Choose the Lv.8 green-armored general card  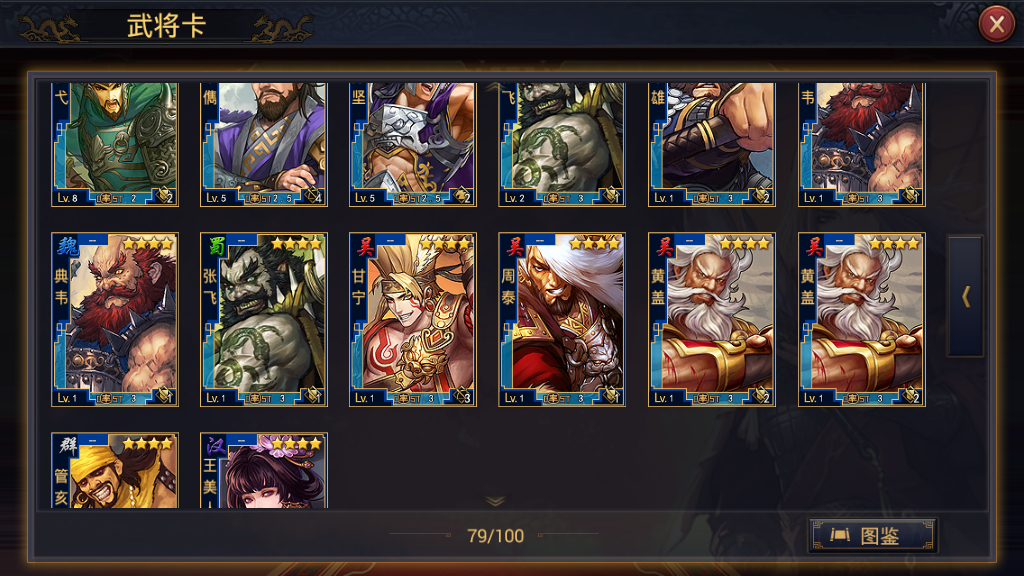114,144
